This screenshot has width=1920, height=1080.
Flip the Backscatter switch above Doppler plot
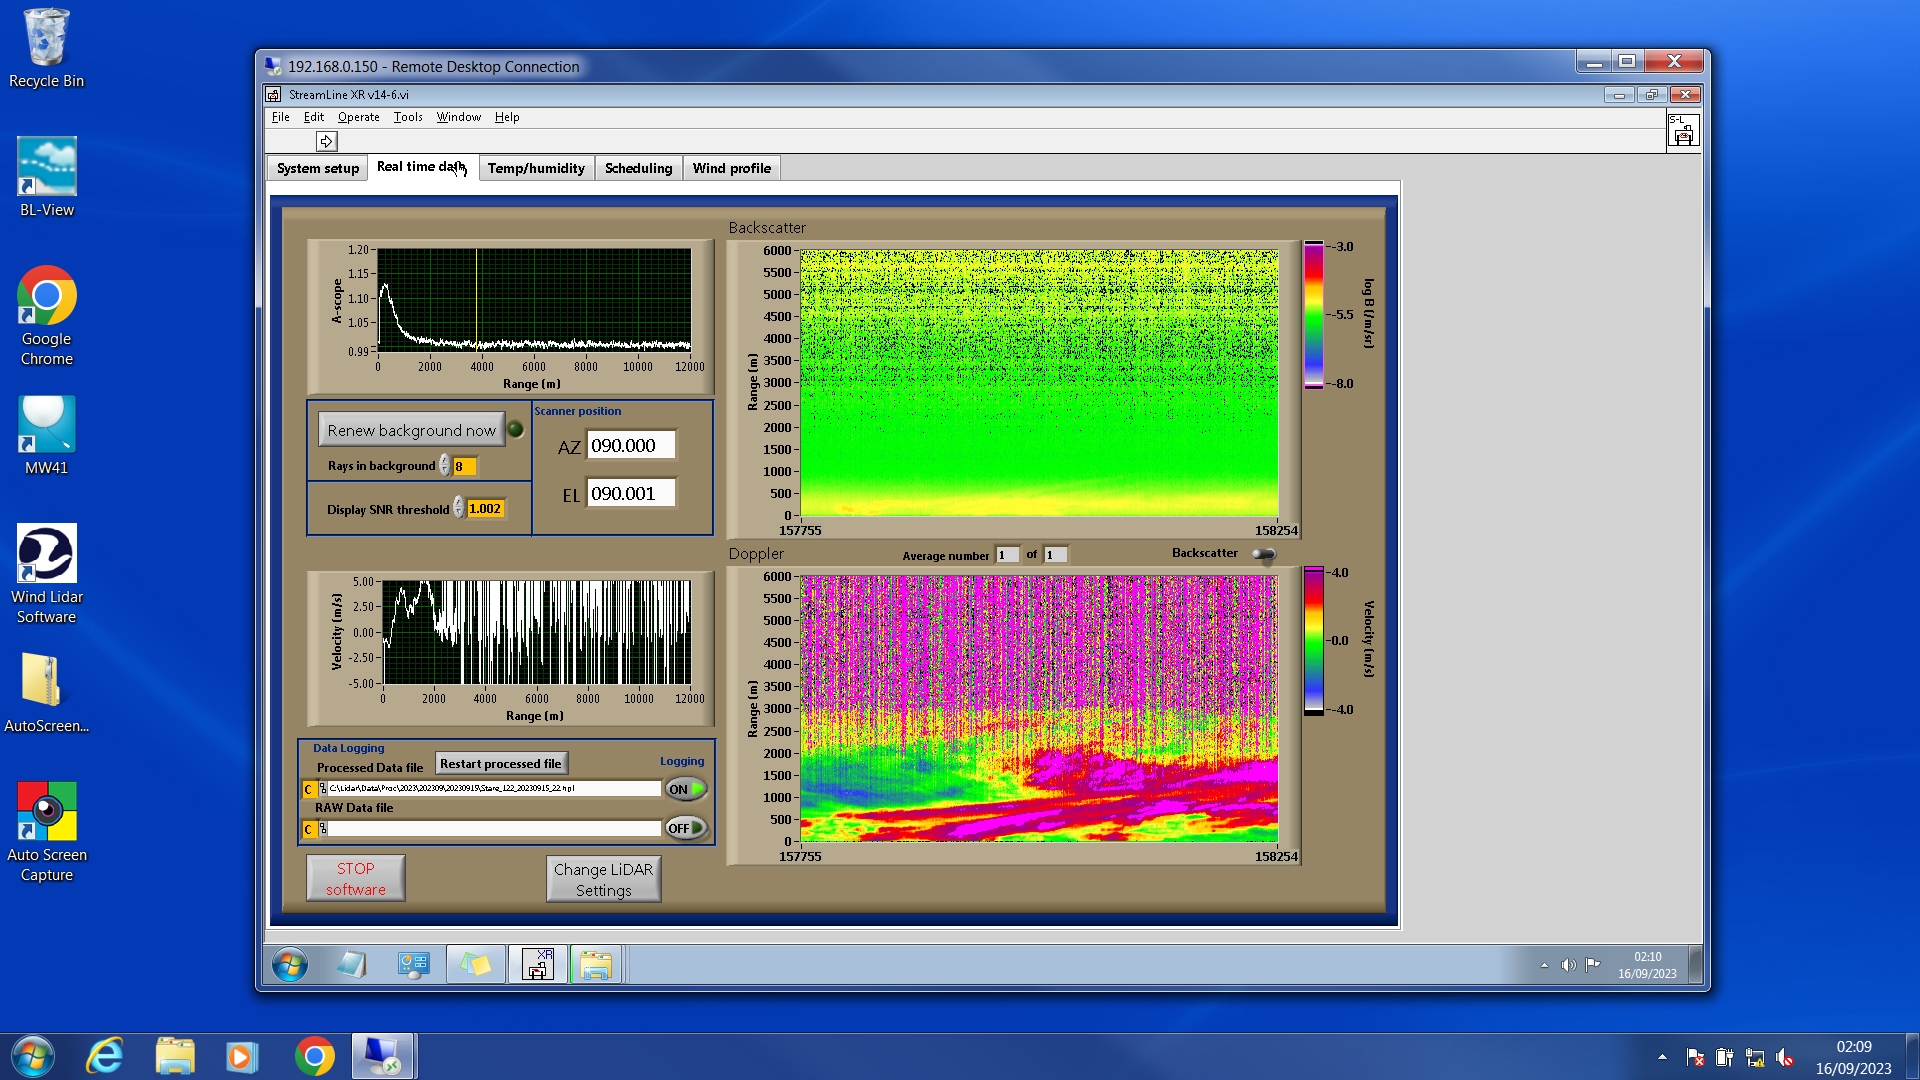click(x=1264, y=554)
